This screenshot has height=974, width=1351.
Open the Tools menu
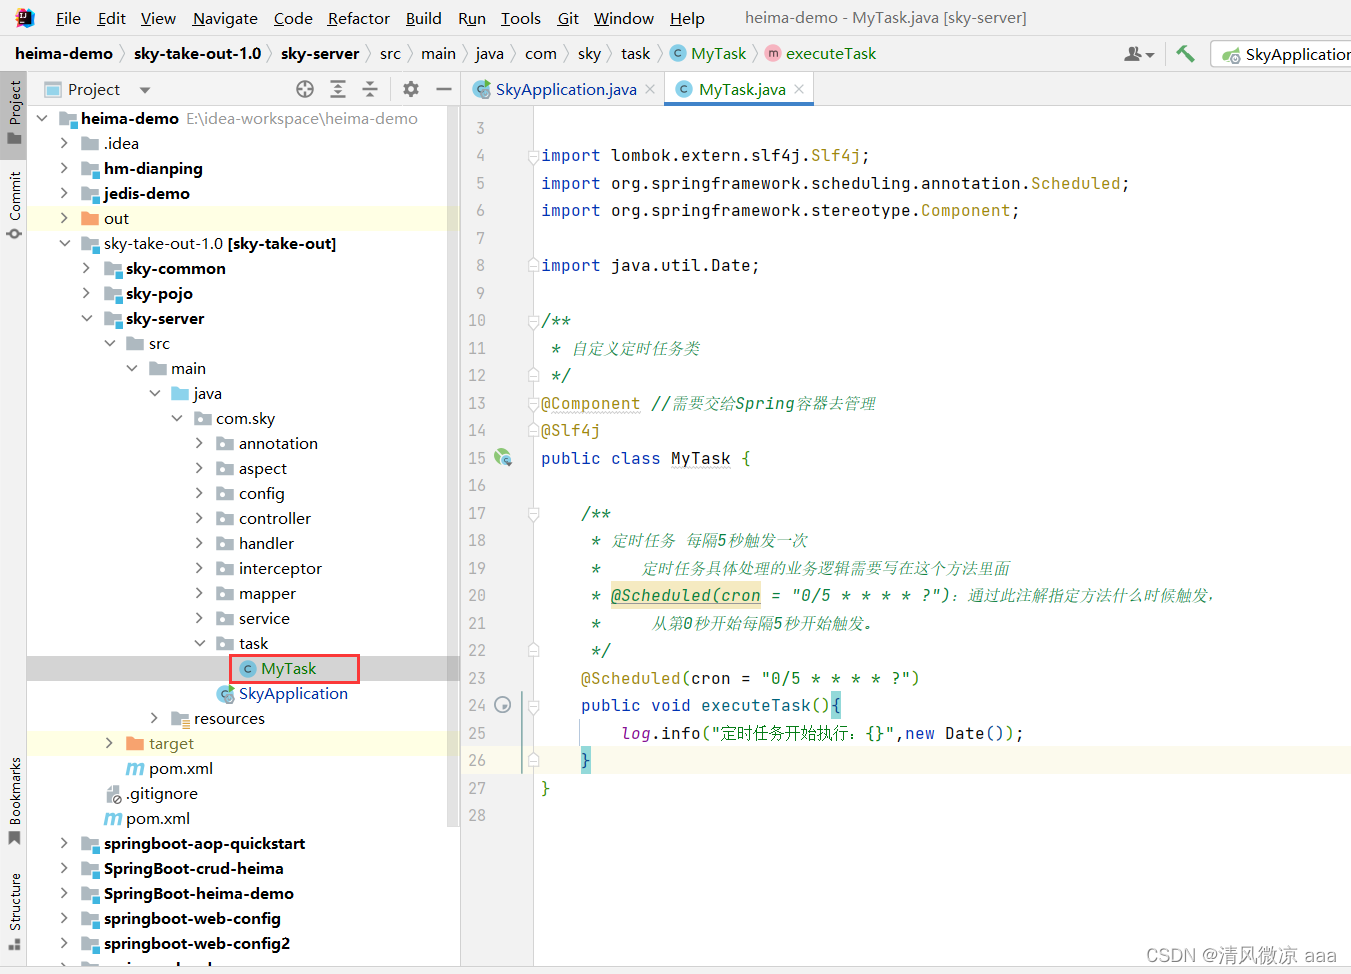(x=520, y=18)
